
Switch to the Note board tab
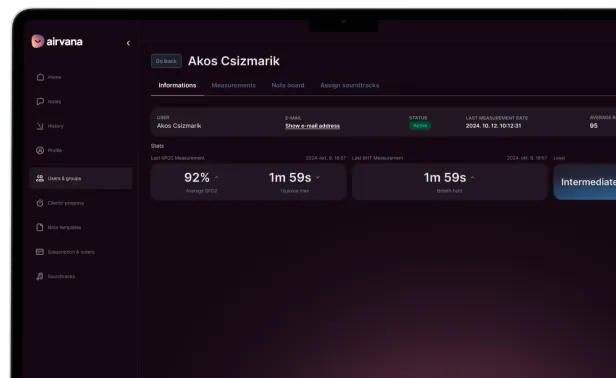coord(288,85)
